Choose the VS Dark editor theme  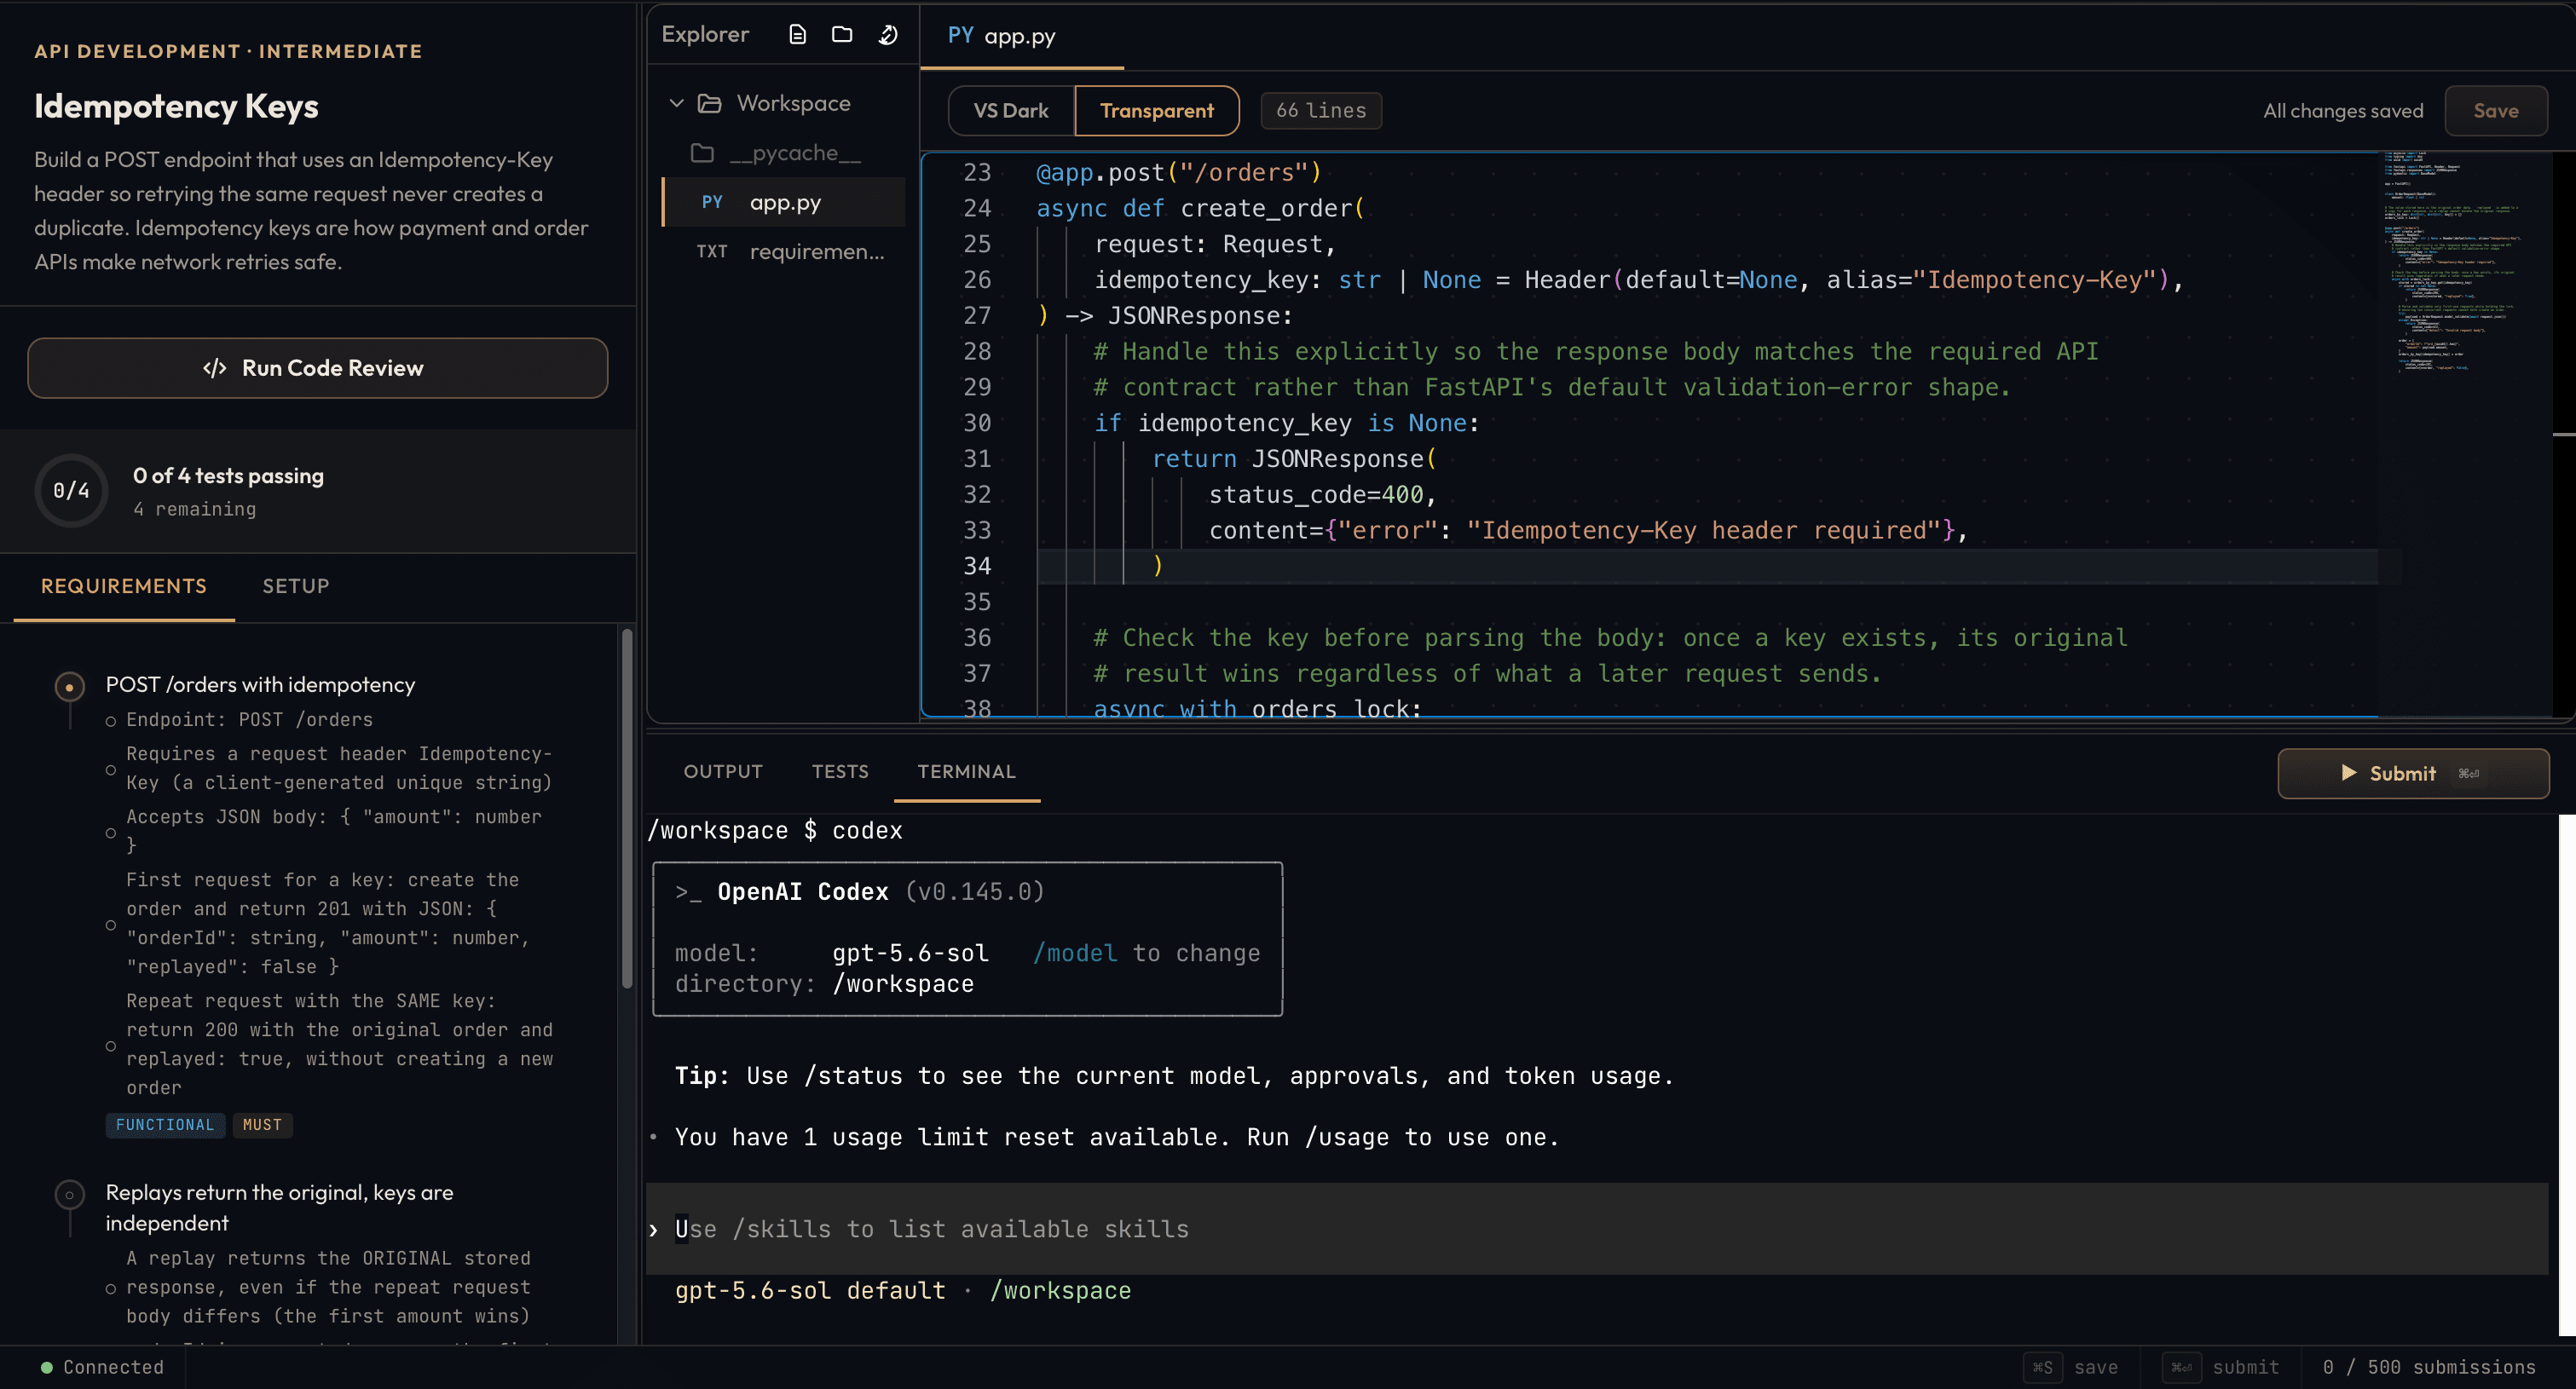1011,111
